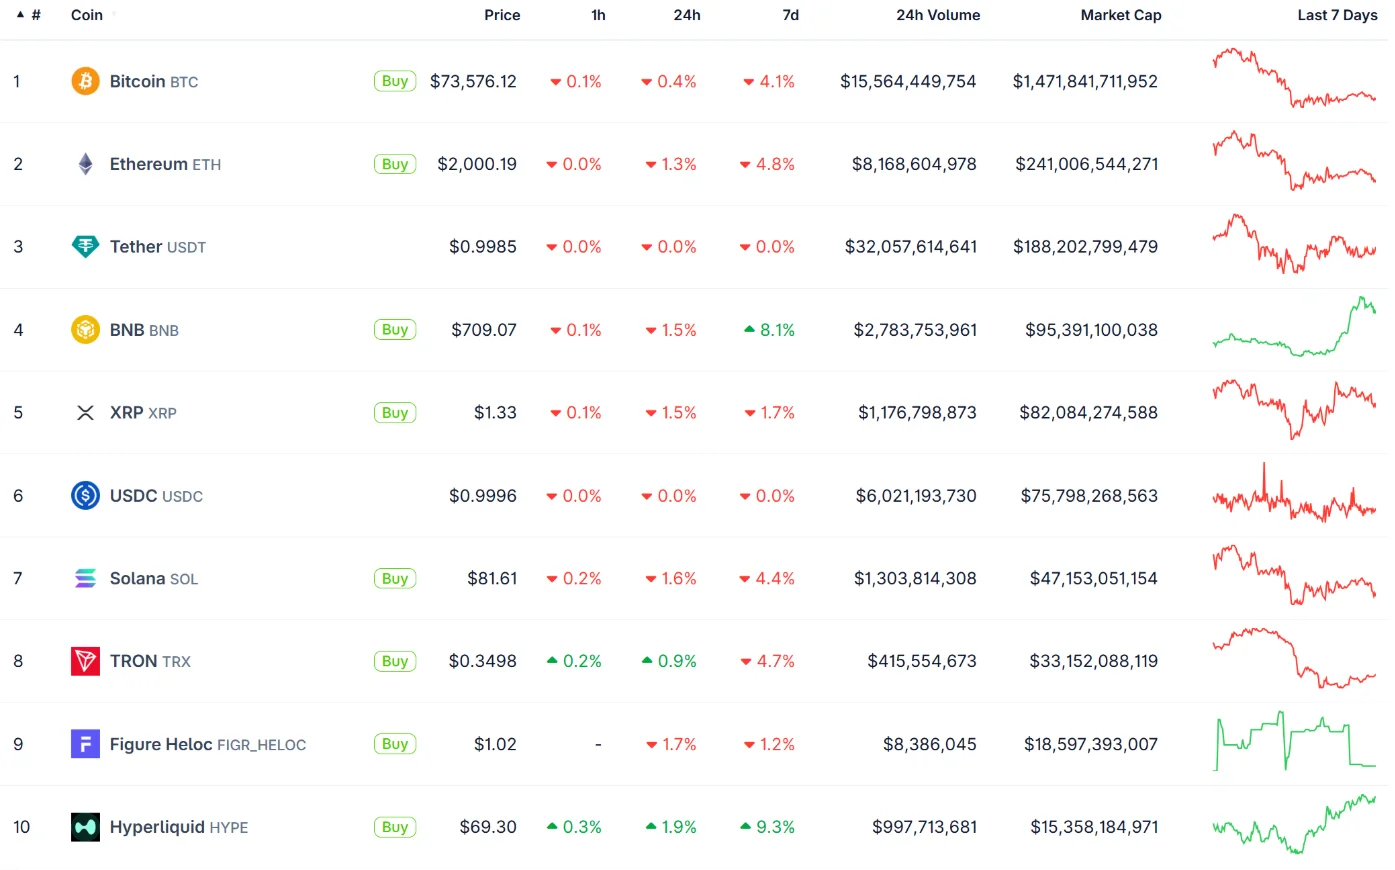Click the Buy button for Hyperliquid

tap(395, 827)
